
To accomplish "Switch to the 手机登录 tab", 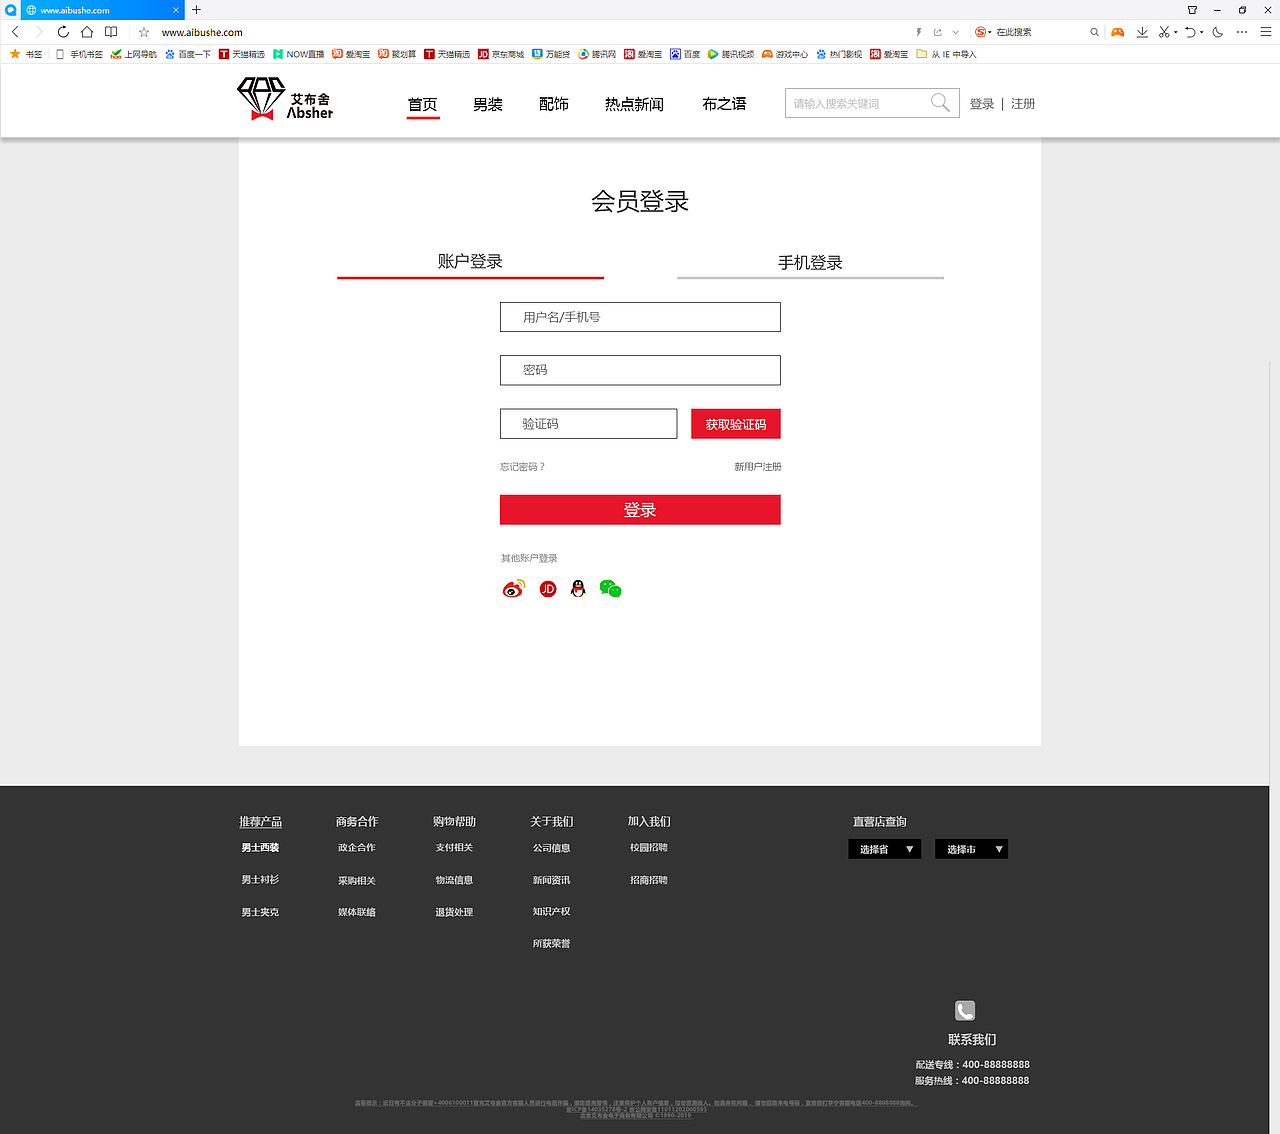I will point(810,262).
